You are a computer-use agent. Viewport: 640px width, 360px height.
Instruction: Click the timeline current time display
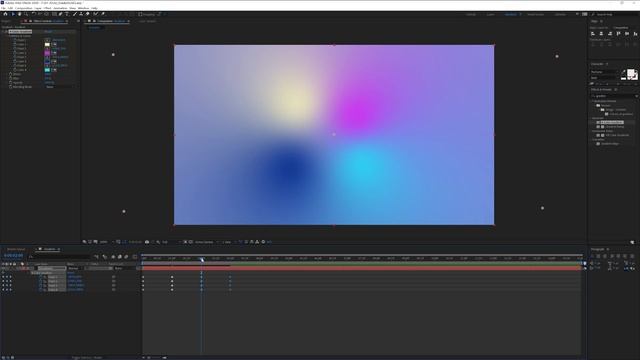[x=13, y=256]
